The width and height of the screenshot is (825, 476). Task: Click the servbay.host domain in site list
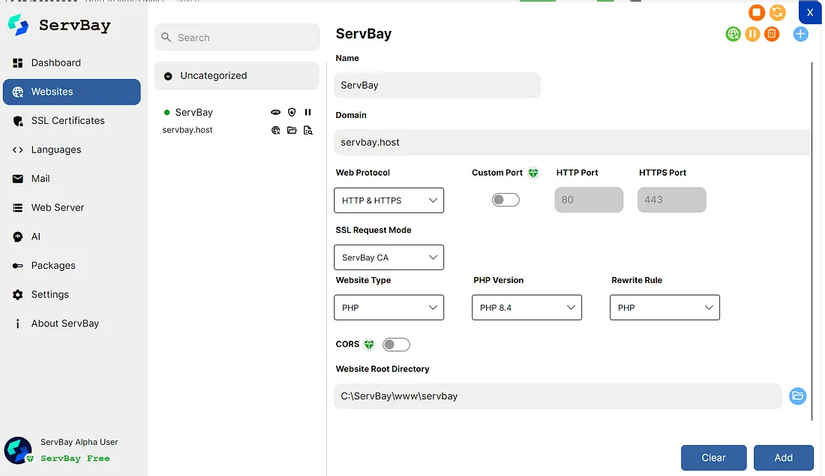click(x=187, y=130)
